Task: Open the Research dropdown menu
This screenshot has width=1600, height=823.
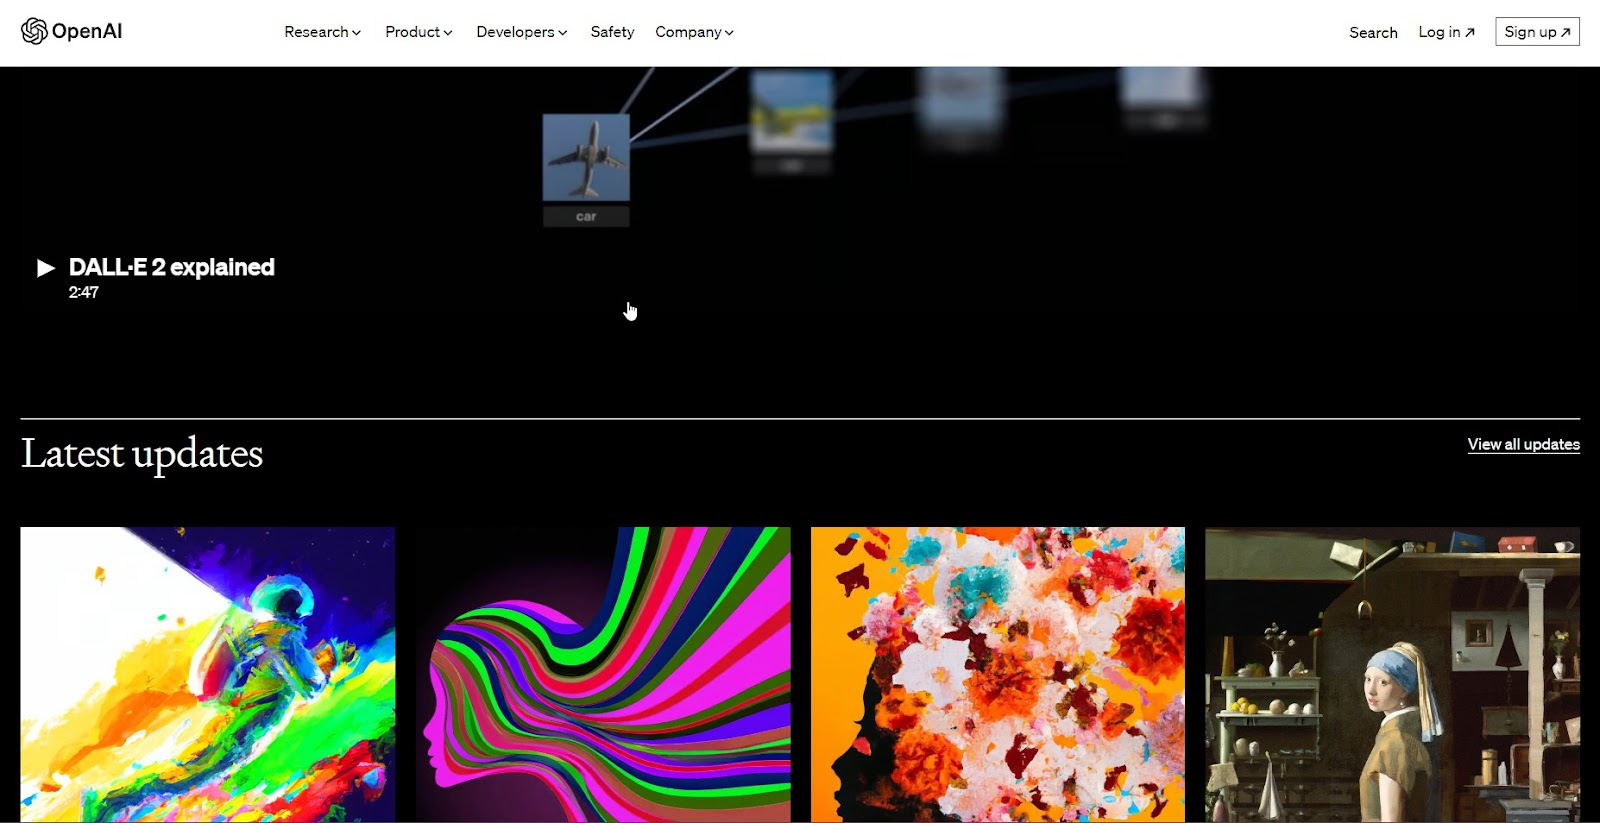Action: pyautogui.click(x=322, y=32)
